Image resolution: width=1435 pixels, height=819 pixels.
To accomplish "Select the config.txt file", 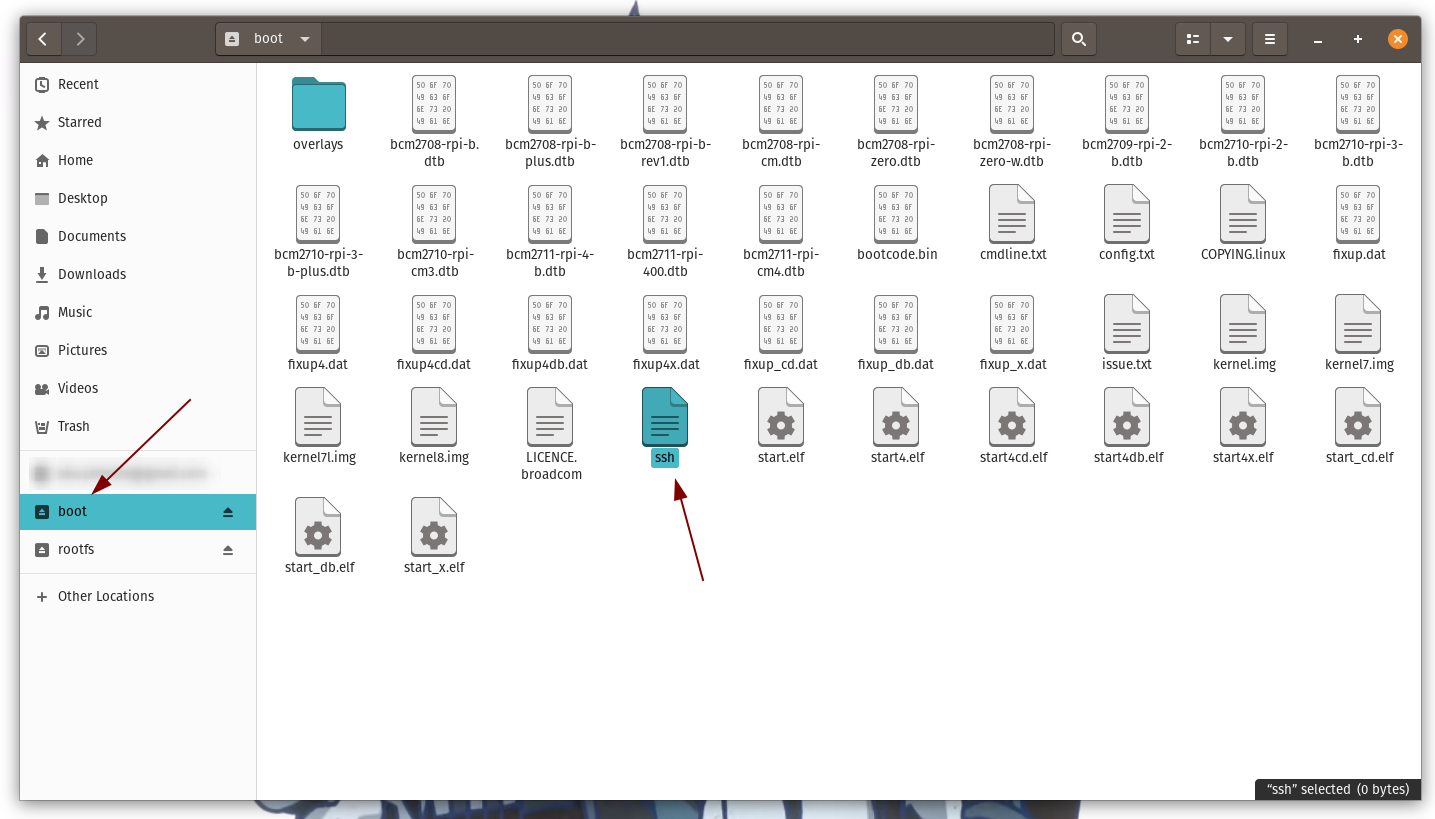I will tap(1126, 214).
